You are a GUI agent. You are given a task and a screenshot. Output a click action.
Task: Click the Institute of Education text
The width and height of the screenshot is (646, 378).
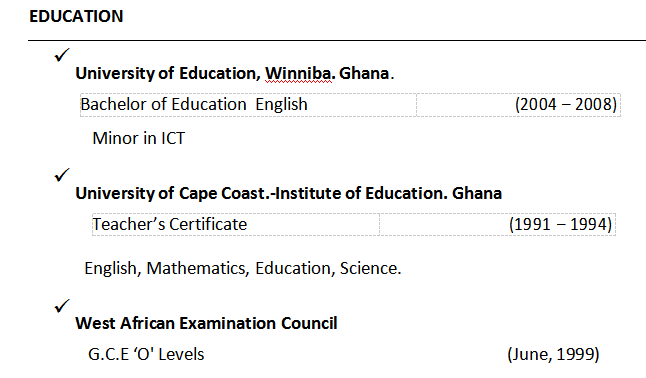pyautogui.click(x=360, y=193)
